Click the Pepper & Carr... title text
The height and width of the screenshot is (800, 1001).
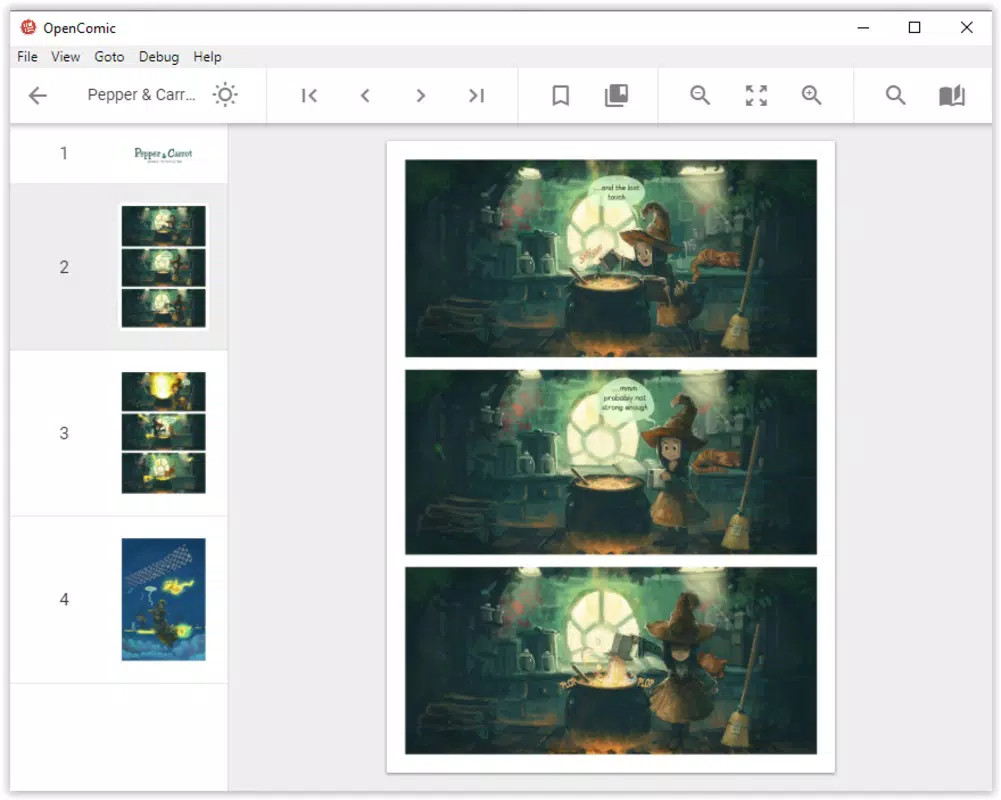tap(141, 95)
